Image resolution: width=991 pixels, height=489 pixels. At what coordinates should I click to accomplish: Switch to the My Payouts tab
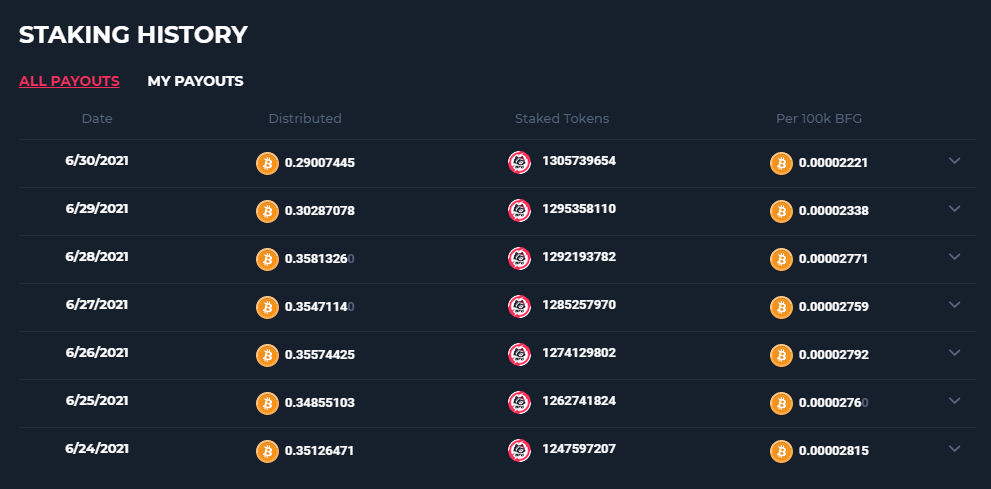click(x=195, y=81)
